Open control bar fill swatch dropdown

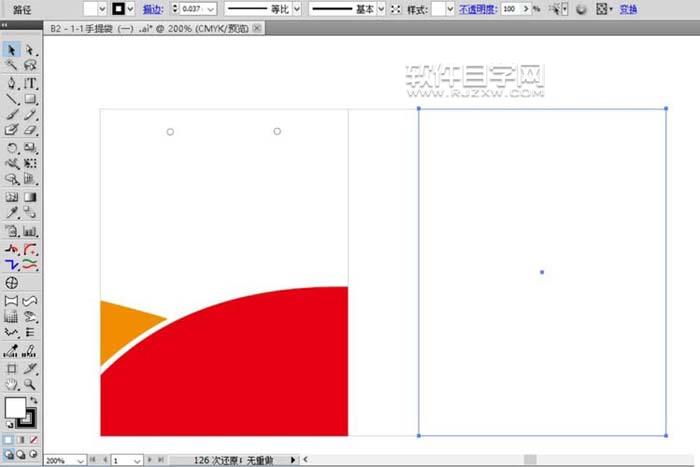[102, 9]
